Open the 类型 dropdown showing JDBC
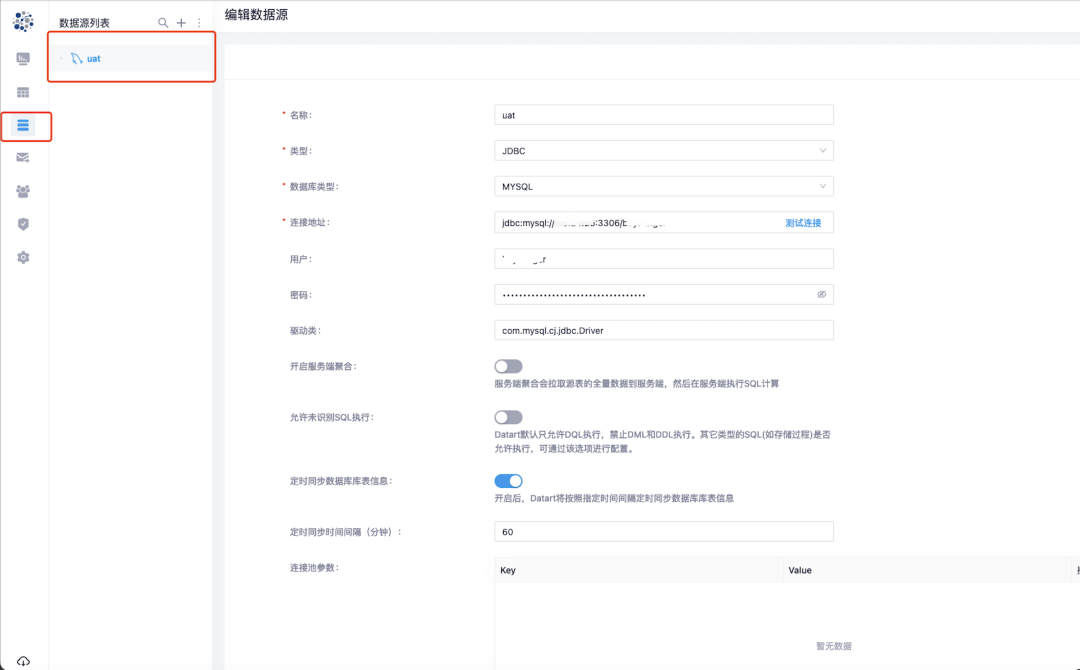The width and height of the screenshot is (1080, 670). click(822, 150)
